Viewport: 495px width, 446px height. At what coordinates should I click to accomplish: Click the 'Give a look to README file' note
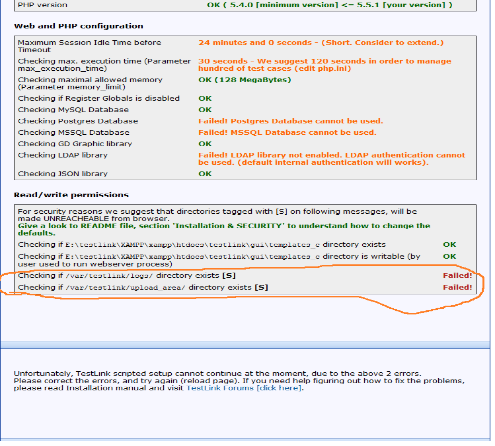(224, 229)
